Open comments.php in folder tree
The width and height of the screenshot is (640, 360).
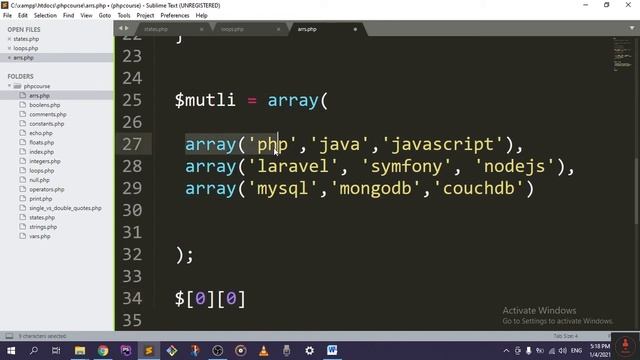48,114
